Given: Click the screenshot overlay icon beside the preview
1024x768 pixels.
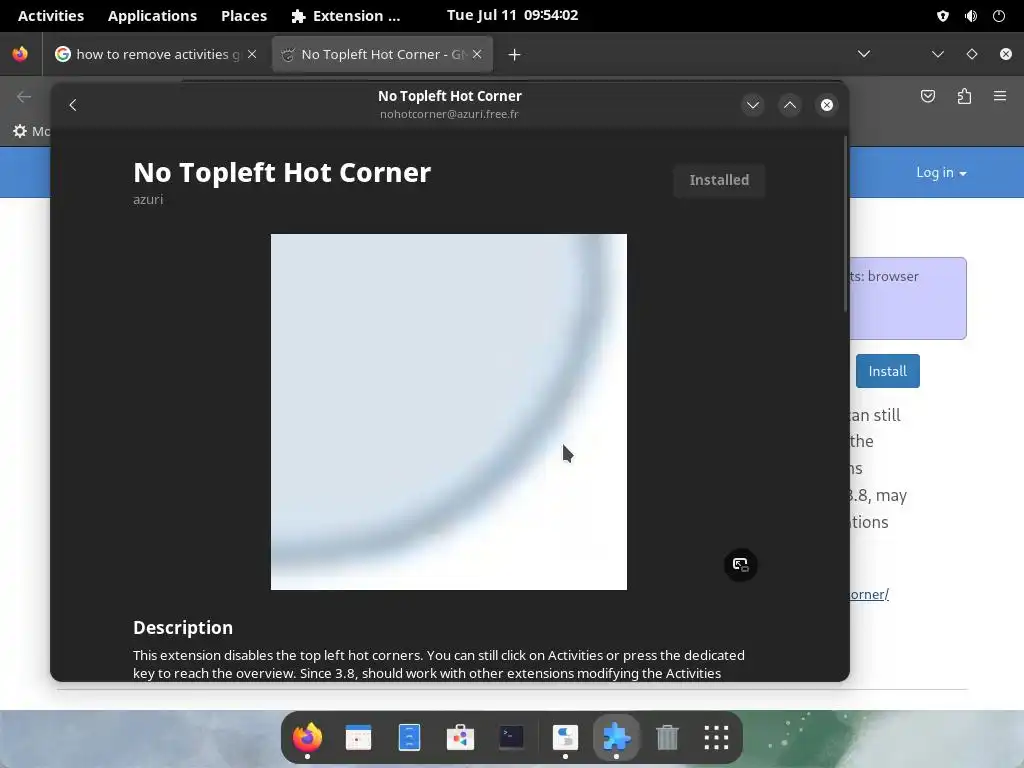Looking at the screenshot, I should [741, 564].
